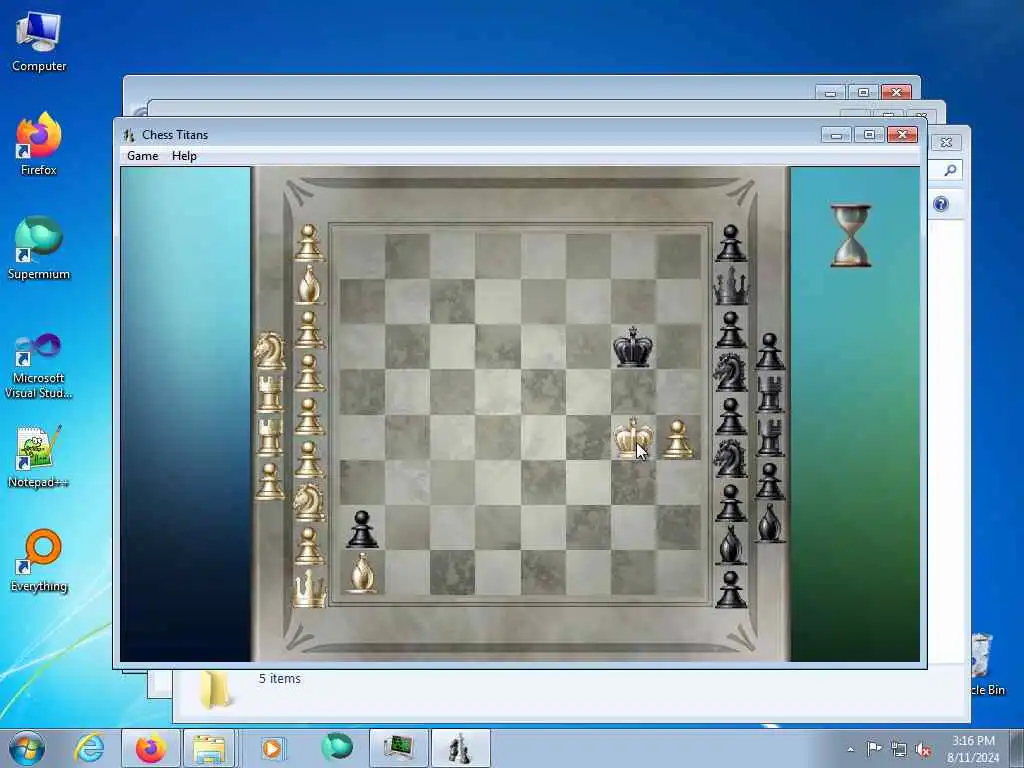Screen dimensions: 1024x768
Task: Select the black pawn on the board
Action: click(362, 529)
